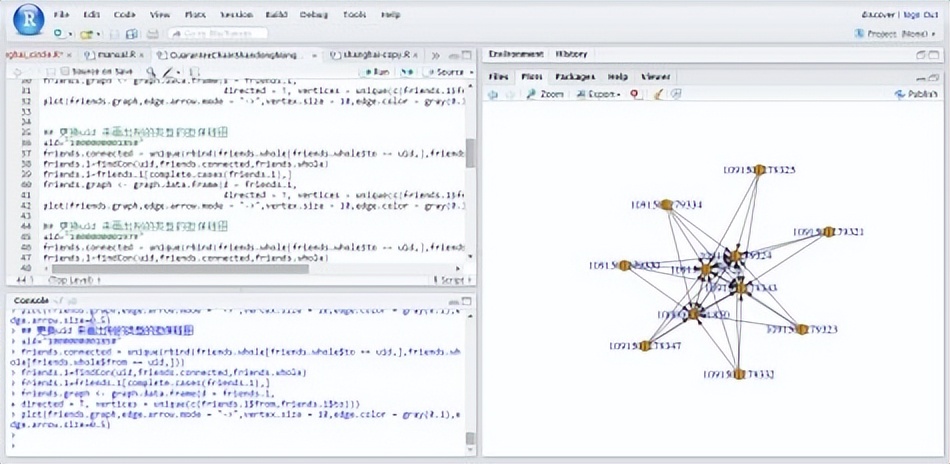Open the Edit menu
Image resolution: width=950 pixels, height=464 pixels.
(92, 15)
